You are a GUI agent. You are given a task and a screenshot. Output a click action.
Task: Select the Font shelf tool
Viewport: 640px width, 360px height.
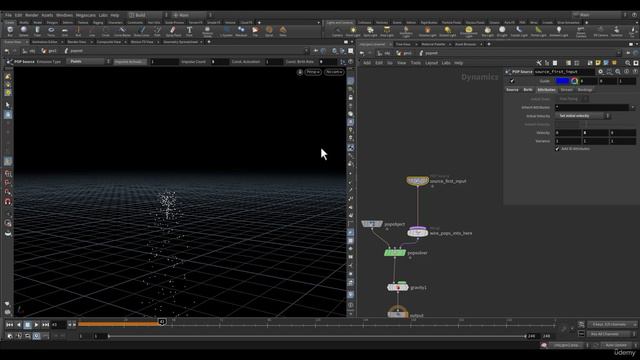tap(189, 31)
